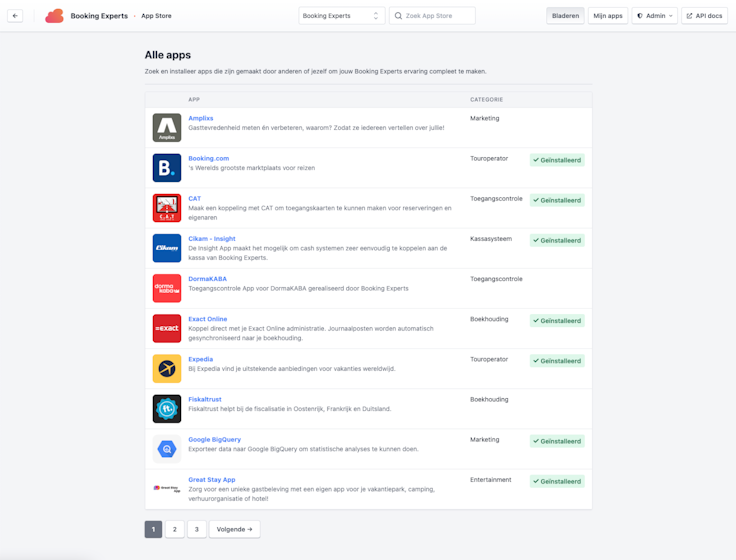Click Geïnstalleerd badge for Great Stay App
Screen dimensions: 736x560
point(557,481)
